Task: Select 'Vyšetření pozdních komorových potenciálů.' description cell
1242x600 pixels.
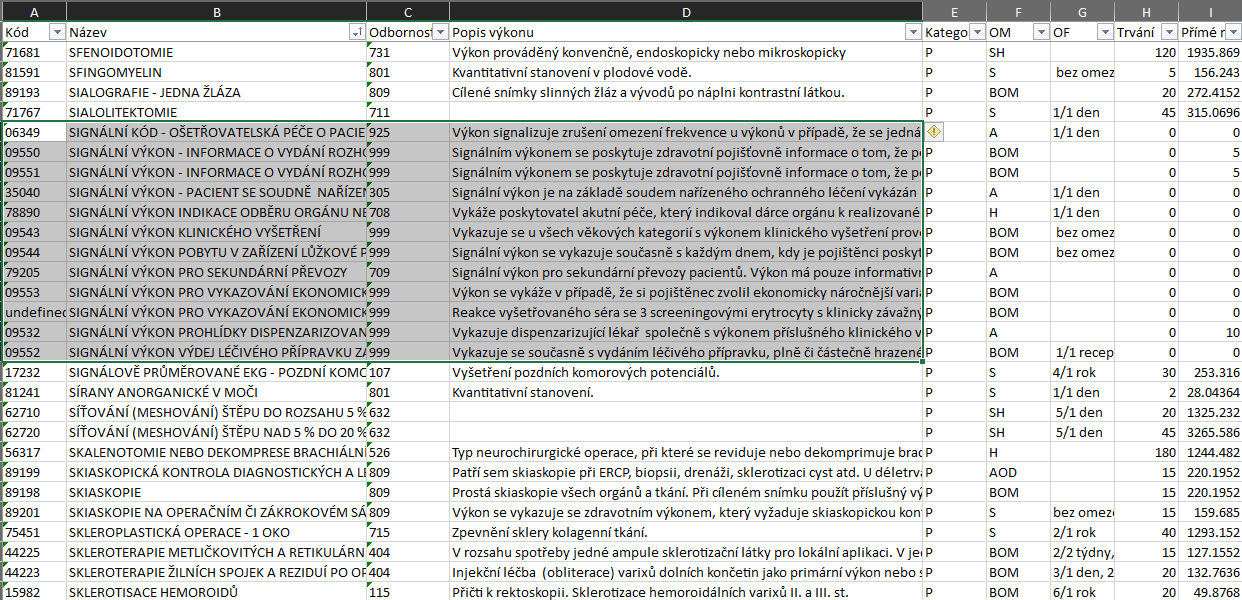Action: [686, 372]
